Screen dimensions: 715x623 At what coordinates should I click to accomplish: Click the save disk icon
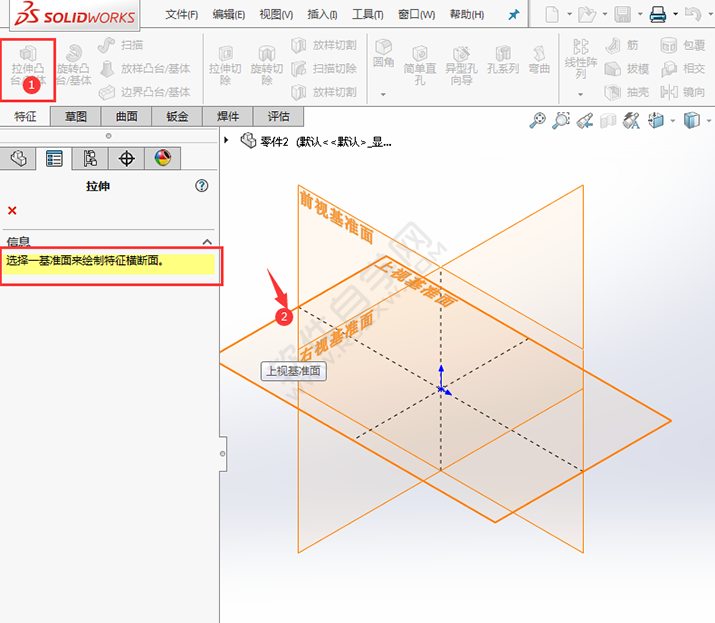click(x=622, y=15)
